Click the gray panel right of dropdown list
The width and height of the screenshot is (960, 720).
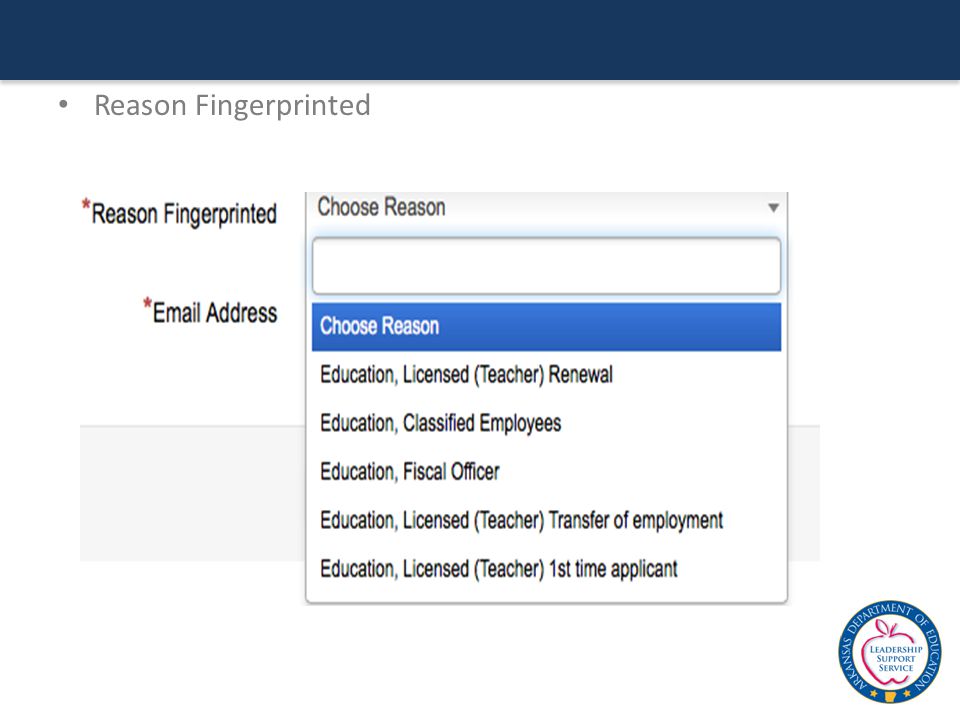(804, 493)
